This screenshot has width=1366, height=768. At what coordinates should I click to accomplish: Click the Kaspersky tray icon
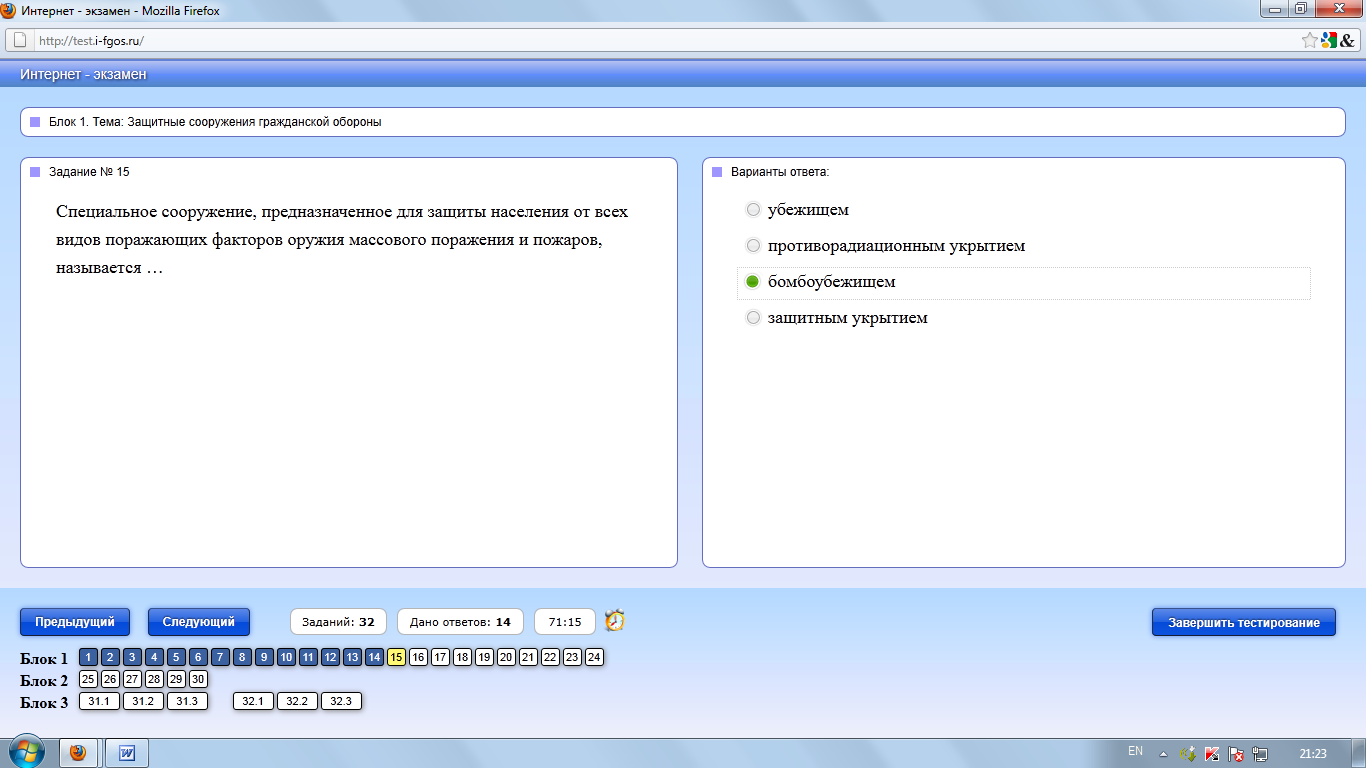tap(1211, 753)
